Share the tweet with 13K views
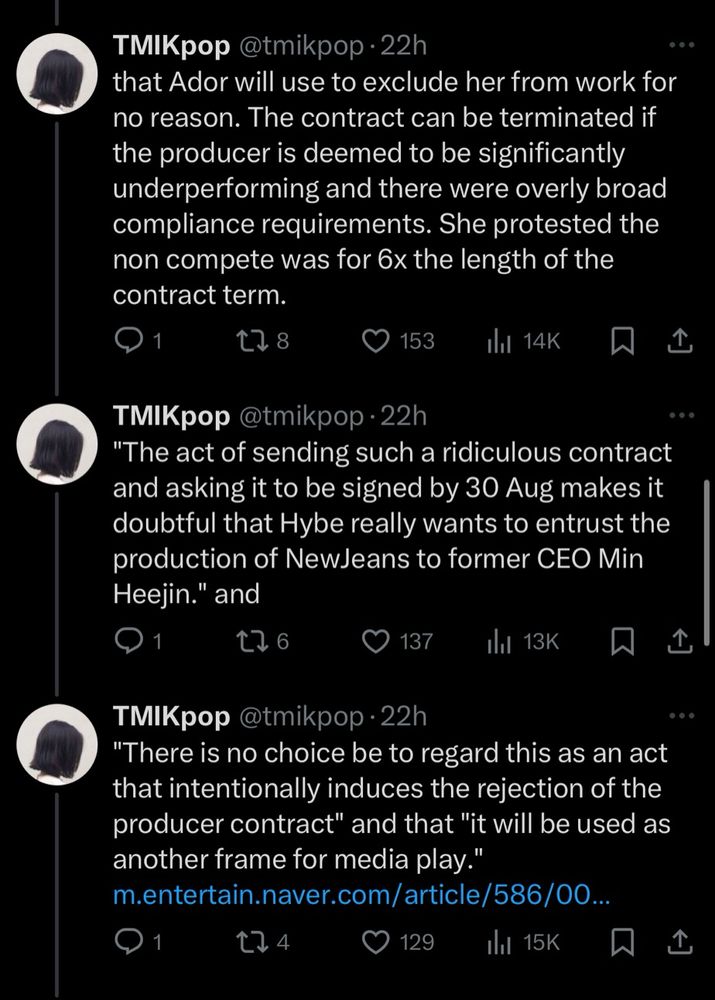The height and width of the screenshot is (1000, 715). [x=680, y=641]
